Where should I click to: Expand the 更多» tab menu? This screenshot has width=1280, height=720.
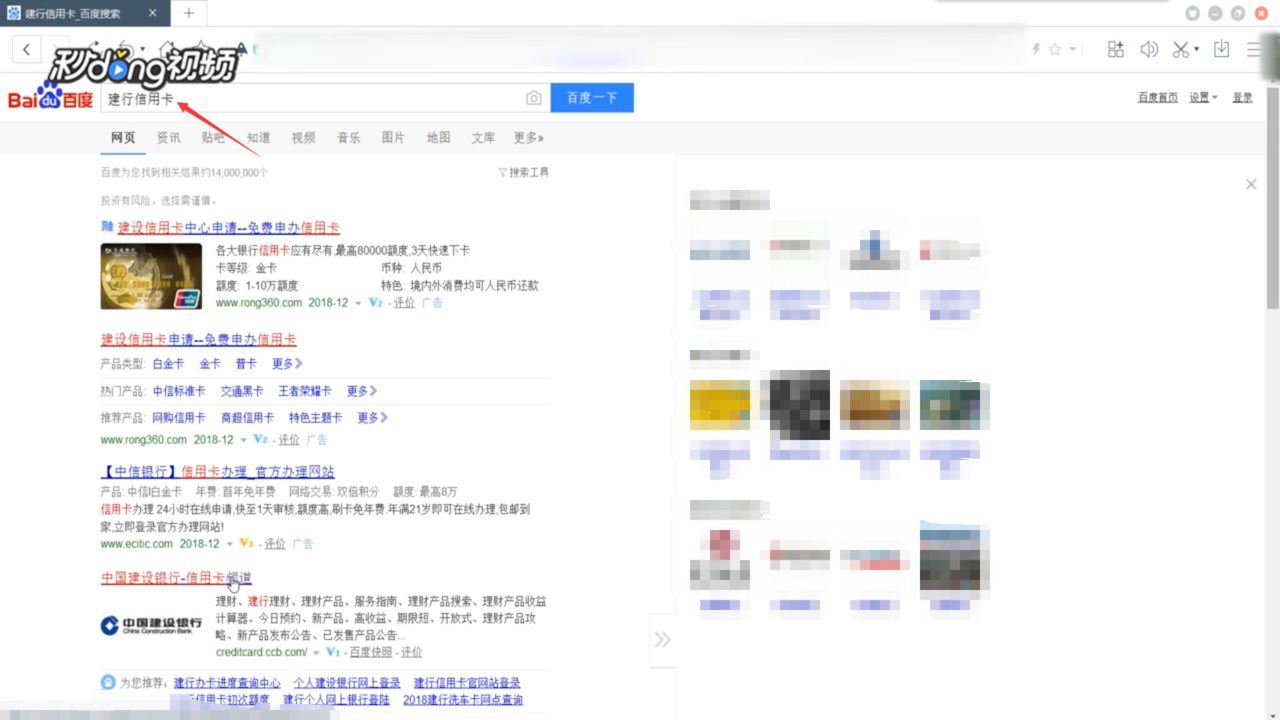(x=529, y=138)
